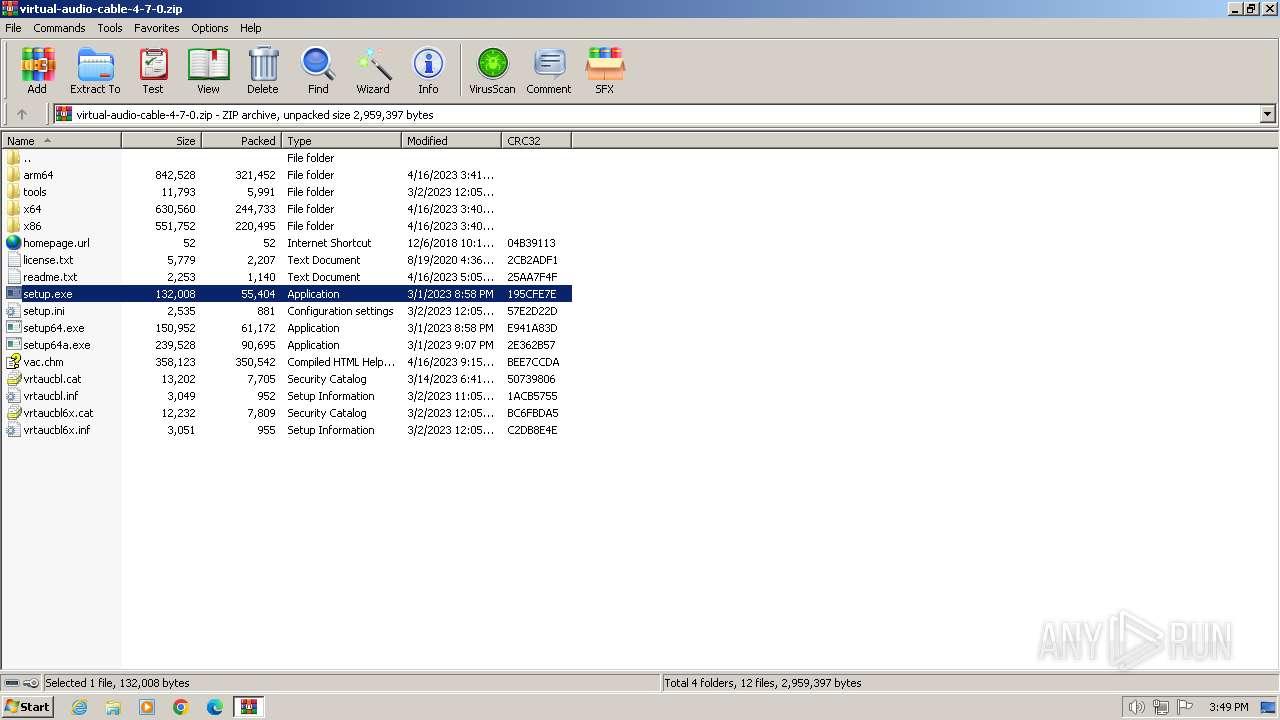Image resolution: width=1280 pixels, height=720 pixels.
Task: Sort by the CRC32 column header
Action: 537,141
